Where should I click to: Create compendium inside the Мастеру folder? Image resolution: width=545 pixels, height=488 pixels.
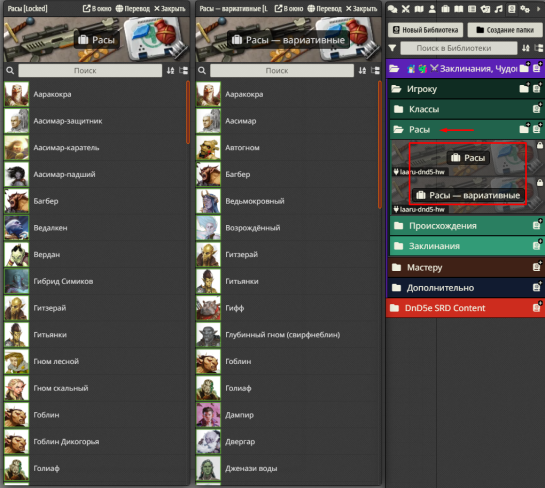coord(537,267)
